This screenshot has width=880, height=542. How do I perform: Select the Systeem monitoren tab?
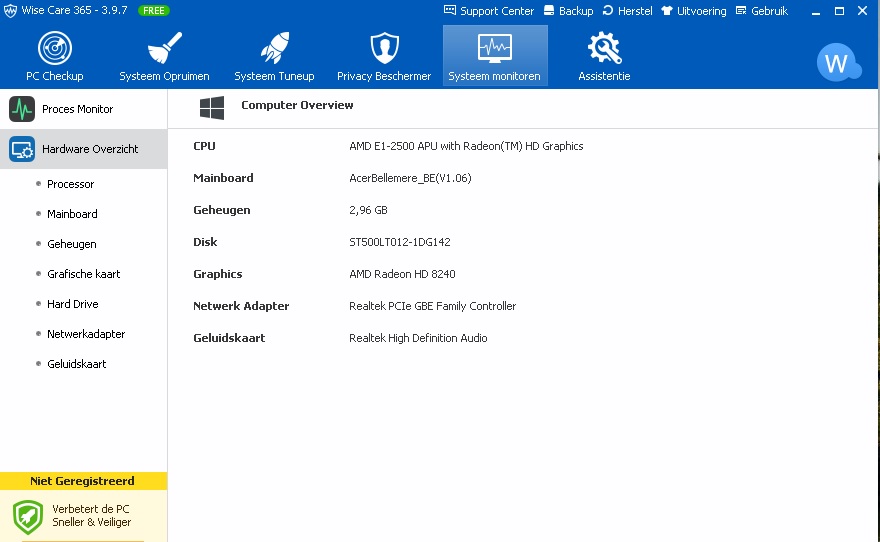[495, 56]
